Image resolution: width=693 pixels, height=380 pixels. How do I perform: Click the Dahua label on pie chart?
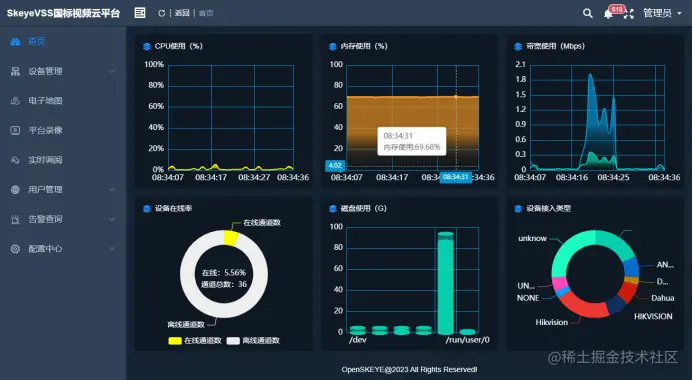[663, 298]
